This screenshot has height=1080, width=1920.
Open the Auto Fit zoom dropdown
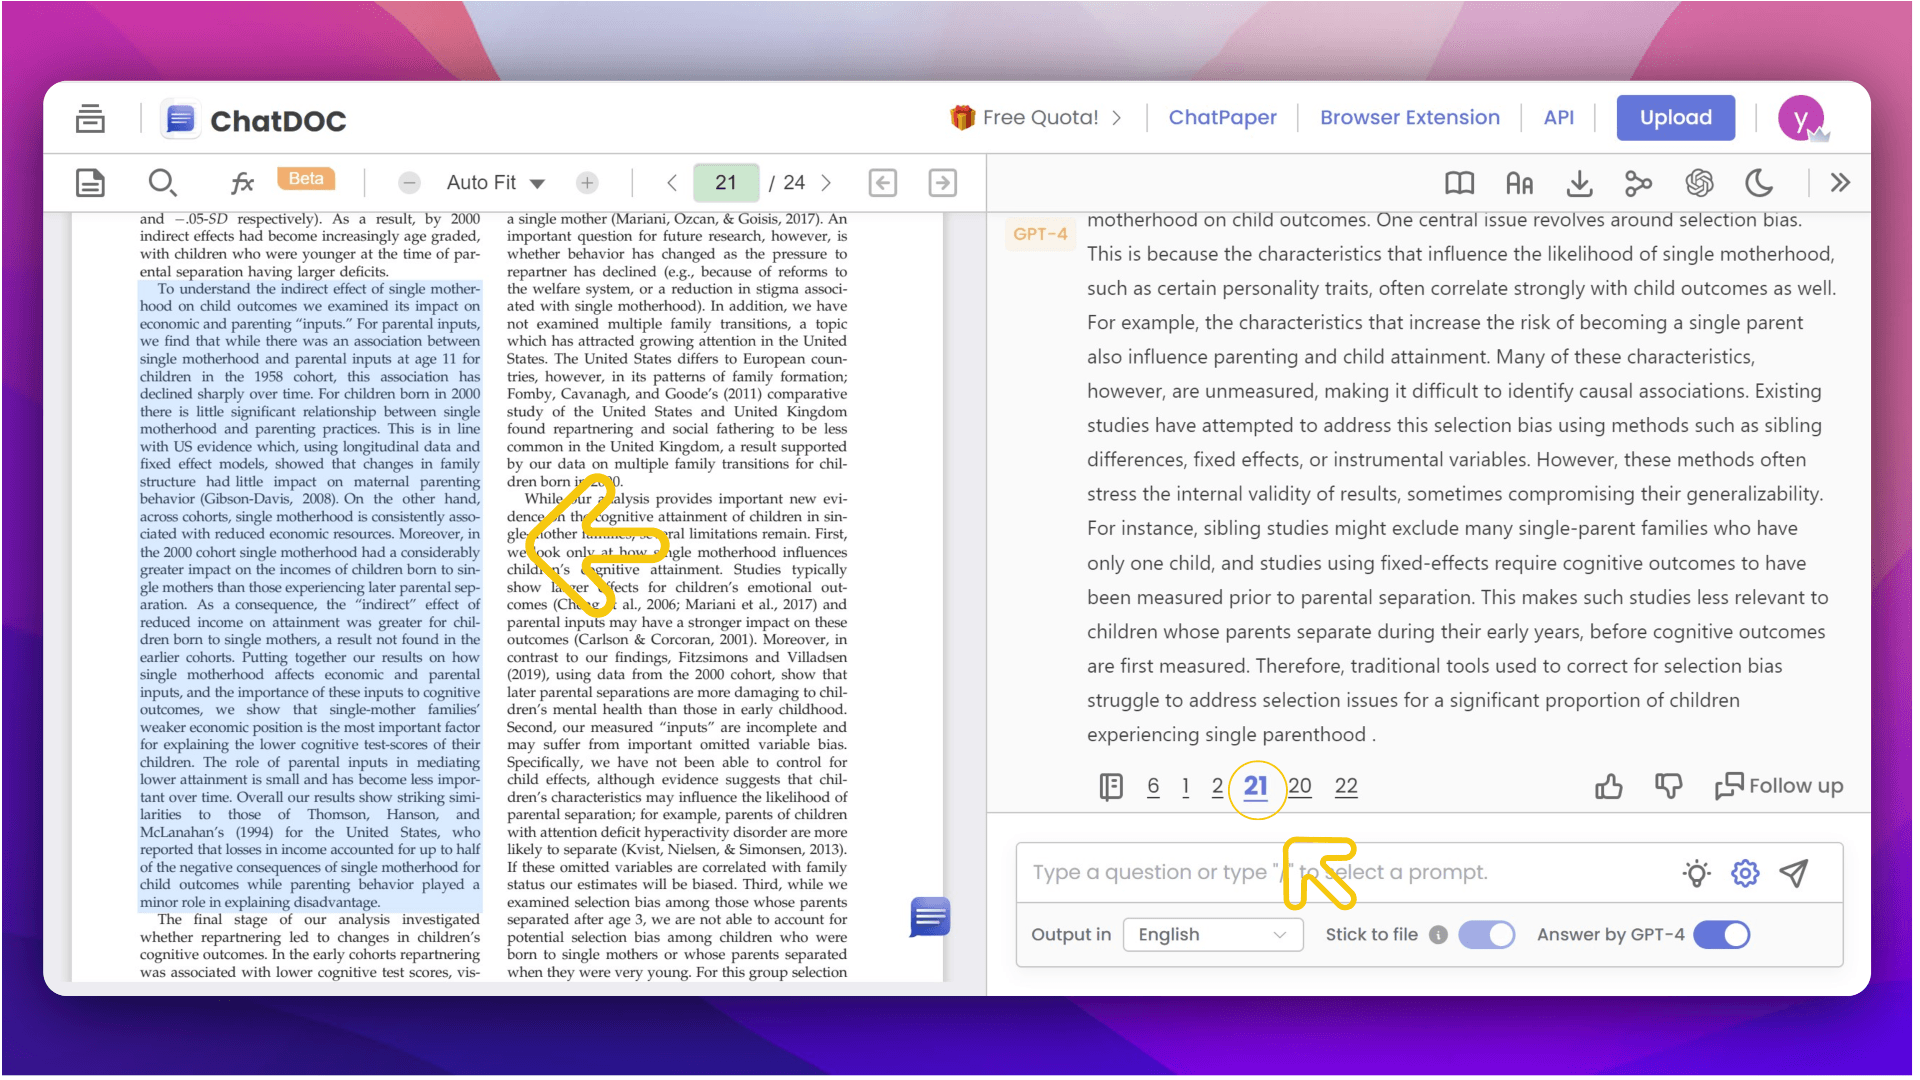click(x=496, y=183)
